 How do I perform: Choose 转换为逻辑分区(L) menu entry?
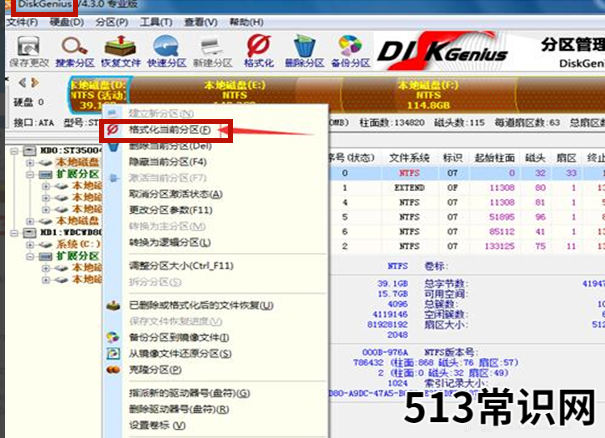pos(170,243)
